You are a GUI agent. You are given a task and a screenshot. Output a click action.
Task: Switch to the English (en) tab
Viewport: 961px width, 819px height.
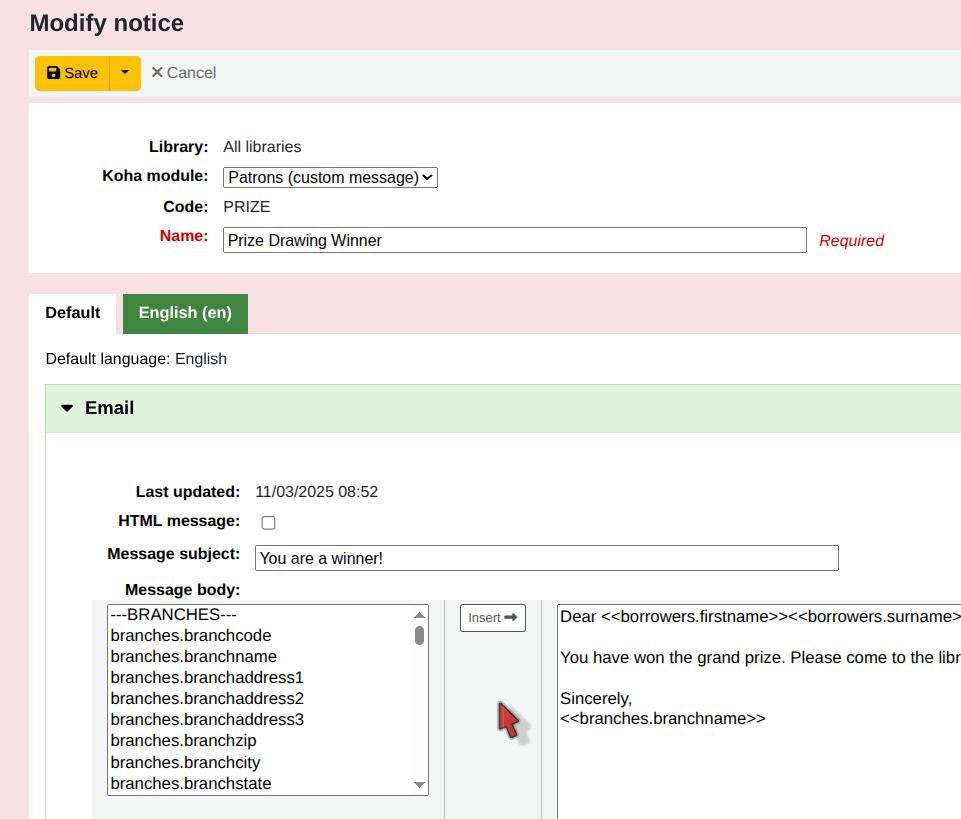(185, 313)
